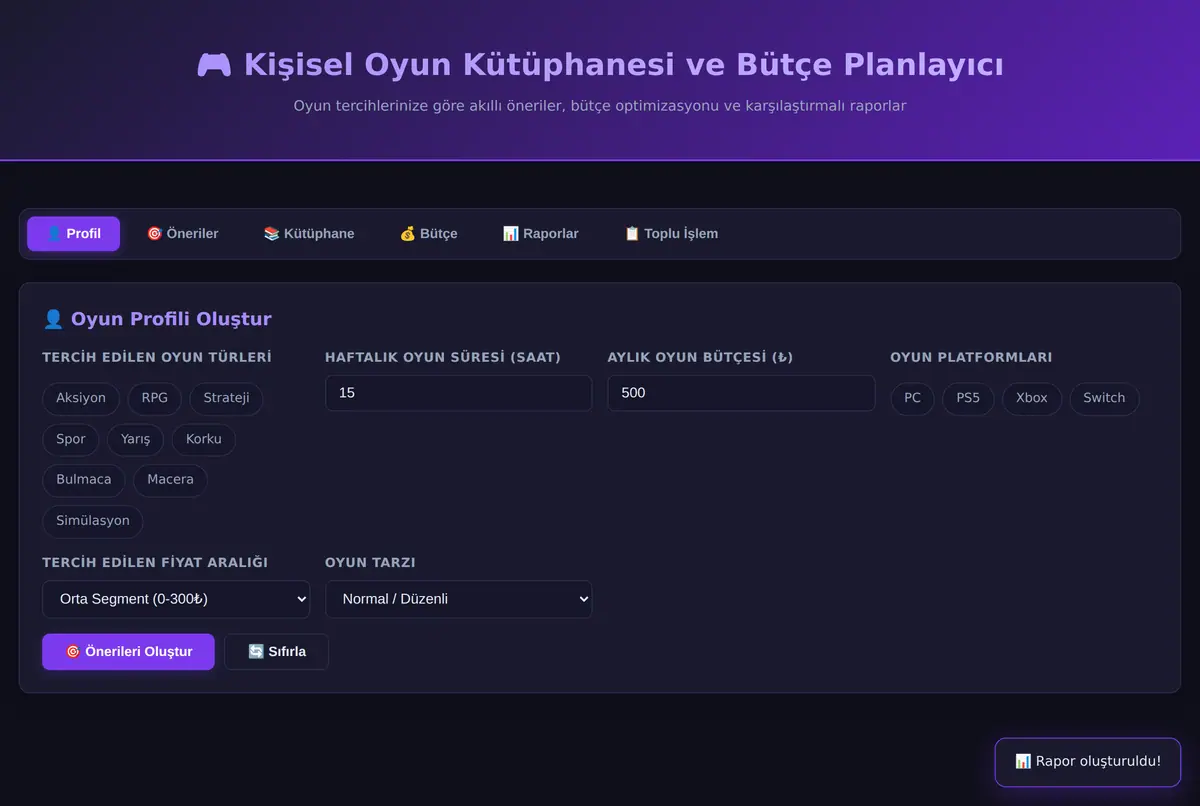
Task: Open the Profil tab
Action: [73, 234]
